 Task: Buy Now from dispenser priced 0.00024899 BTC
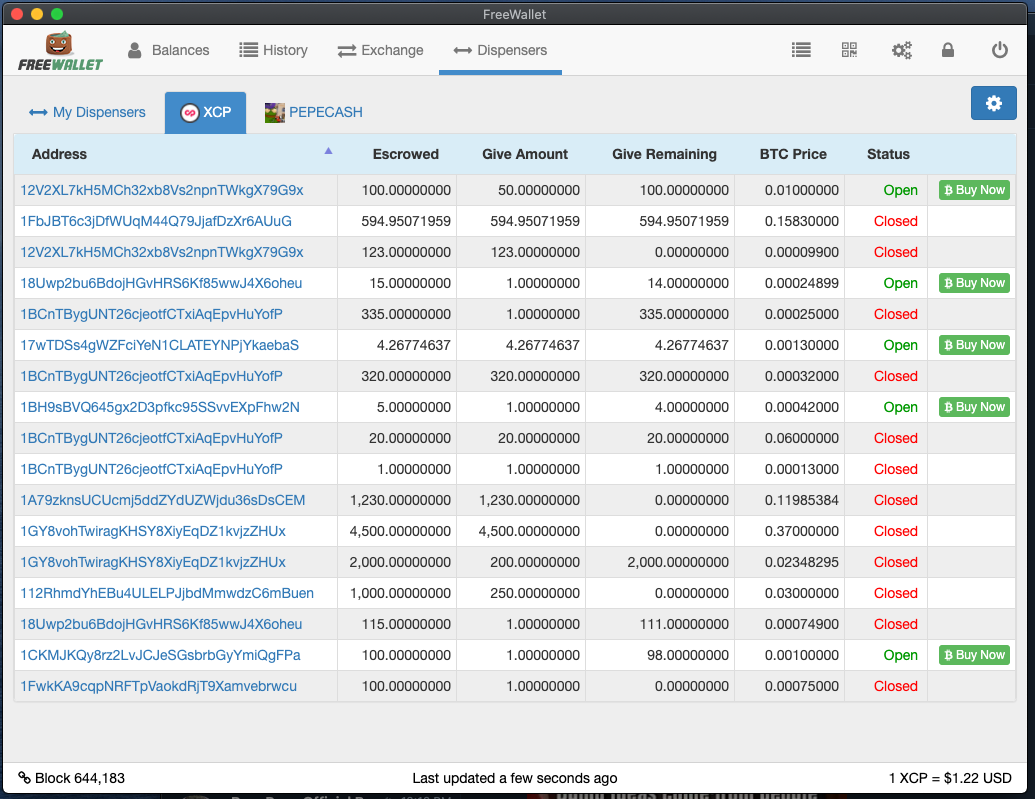tap(974, 283)
